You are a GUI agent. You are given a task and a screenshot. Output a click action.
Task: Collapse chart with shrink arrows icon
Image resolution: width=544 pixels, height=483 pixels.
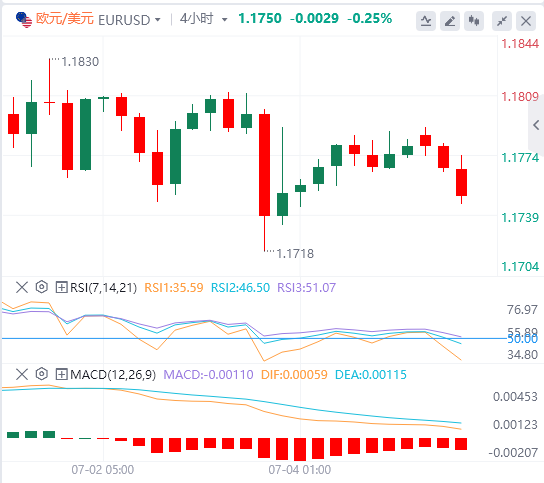pyautogui.click(x=502, y=21)
